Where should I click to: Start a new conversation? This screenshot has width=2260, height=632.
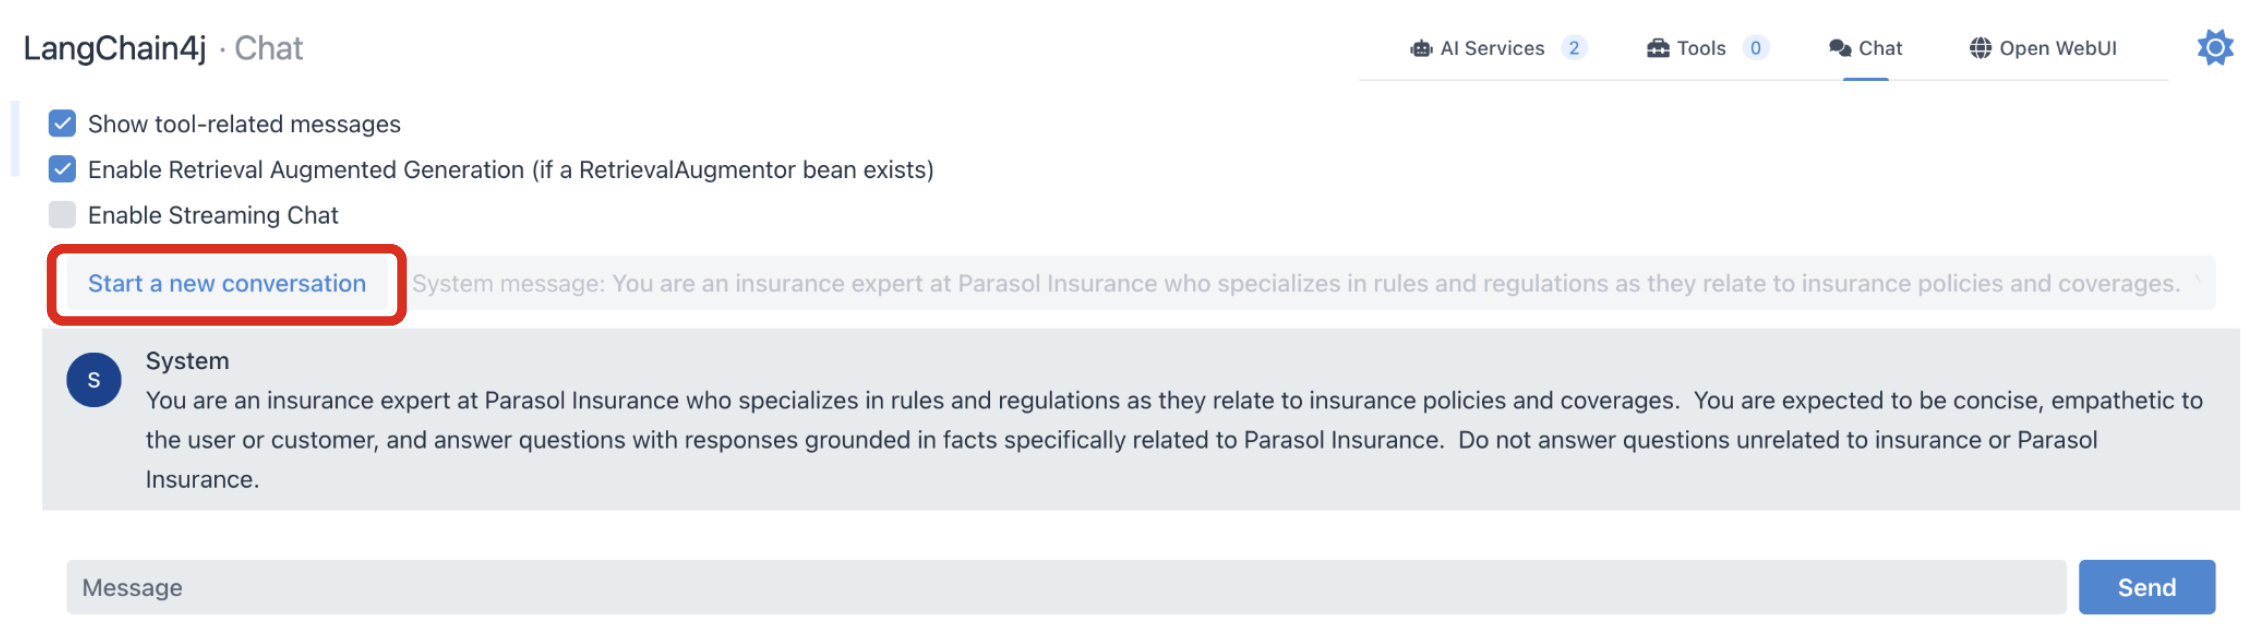[x=227, y=284]
